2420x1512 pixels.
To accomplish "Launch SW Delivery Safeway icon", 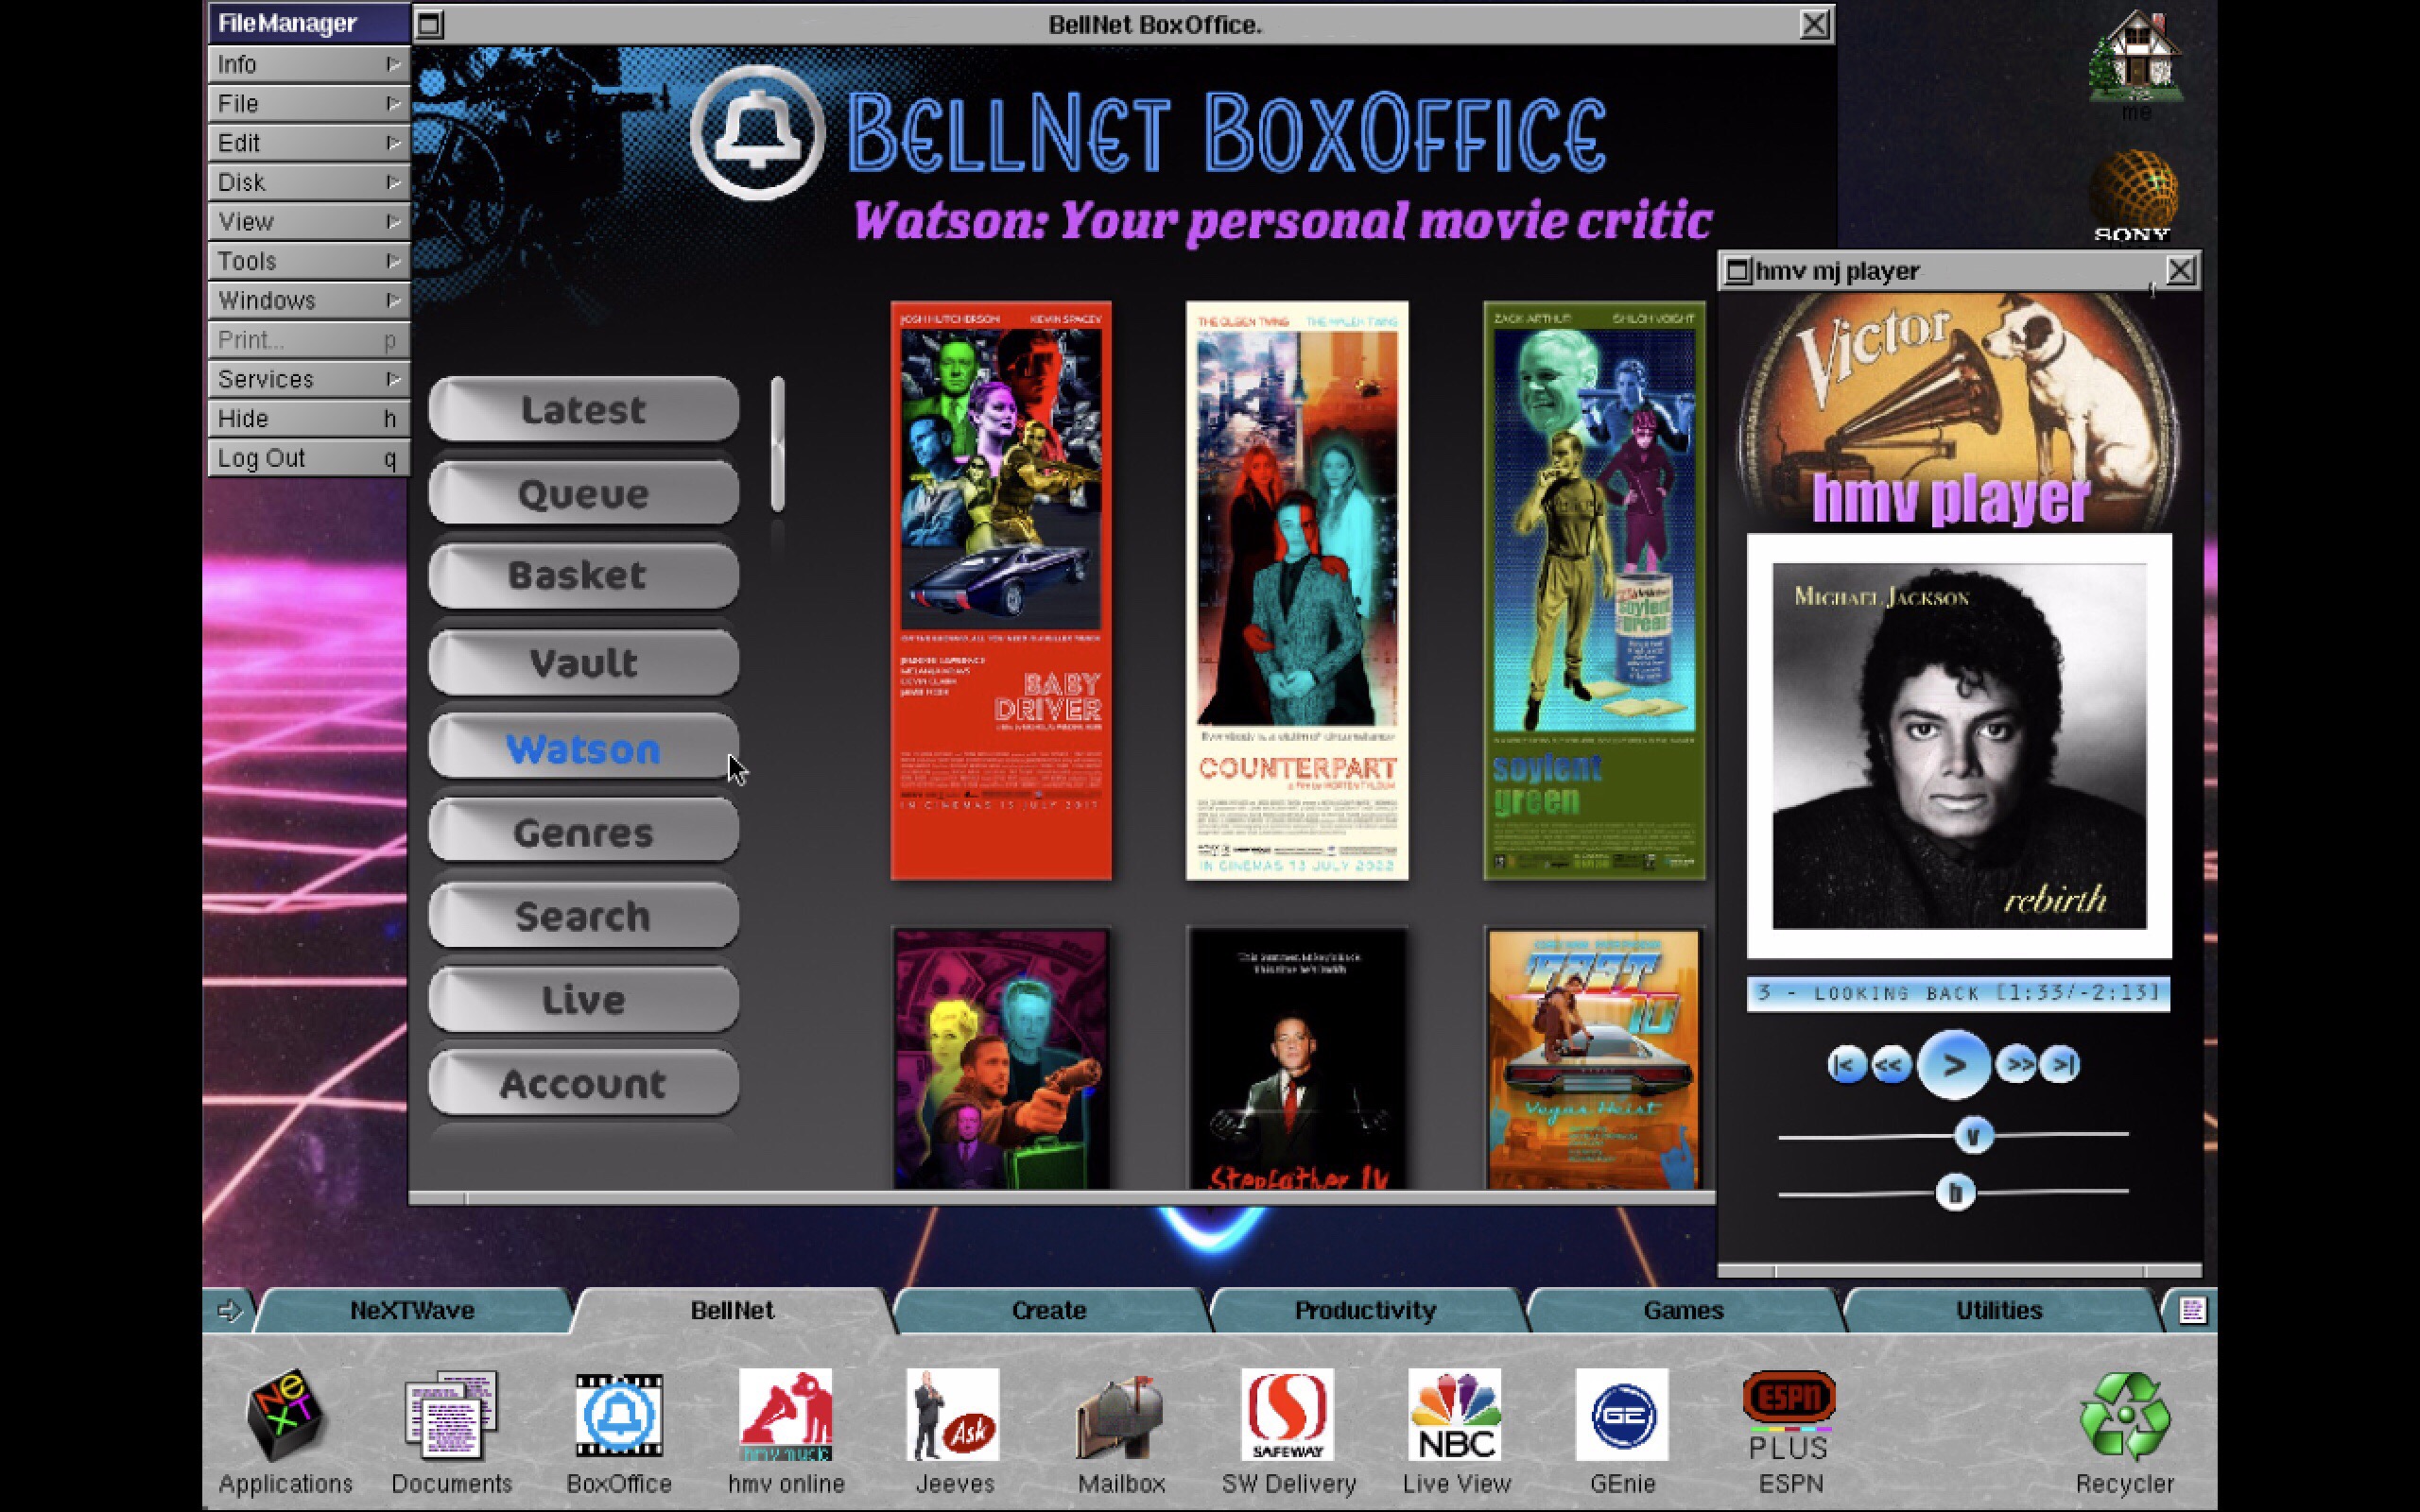I will pos(1288,1415).
